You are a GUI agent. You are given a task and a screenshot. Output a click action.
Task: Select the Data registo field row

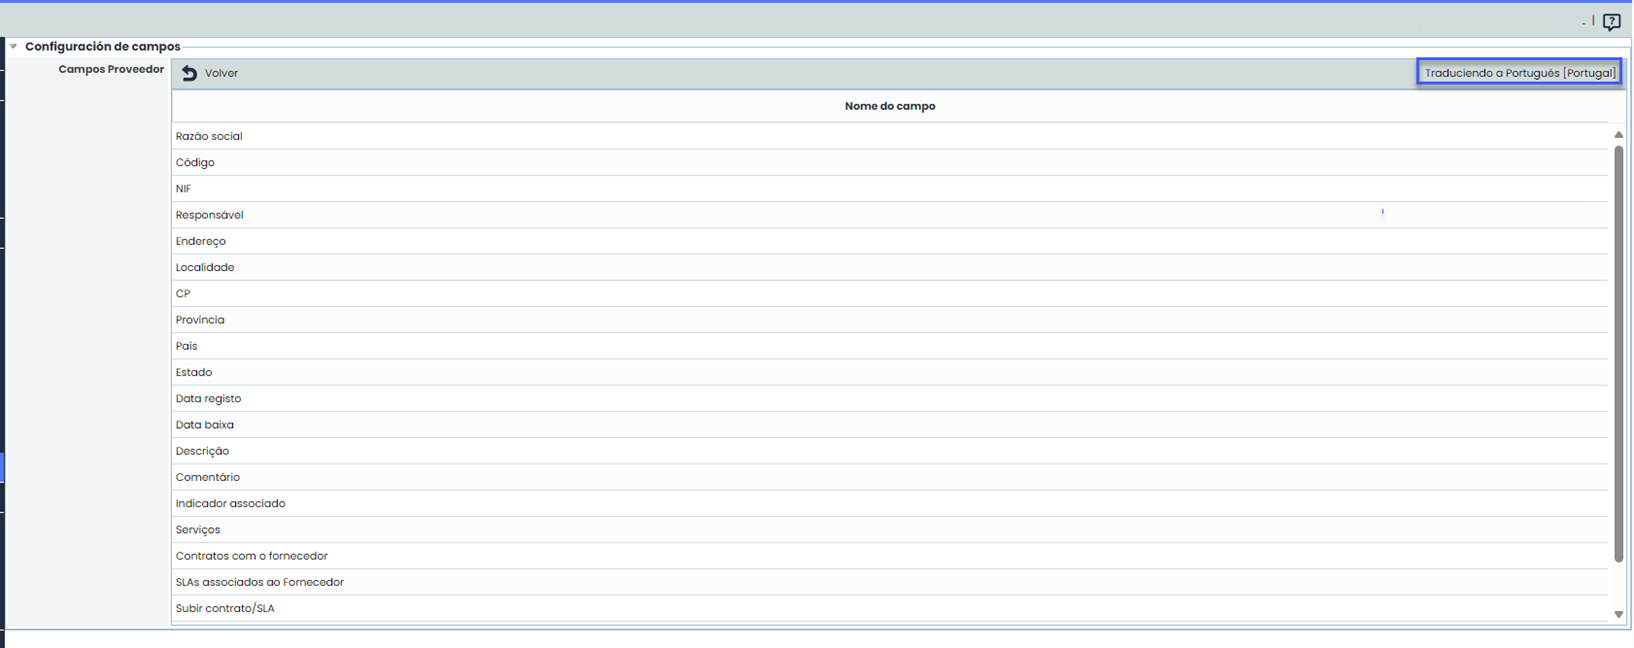pos(208,398)
